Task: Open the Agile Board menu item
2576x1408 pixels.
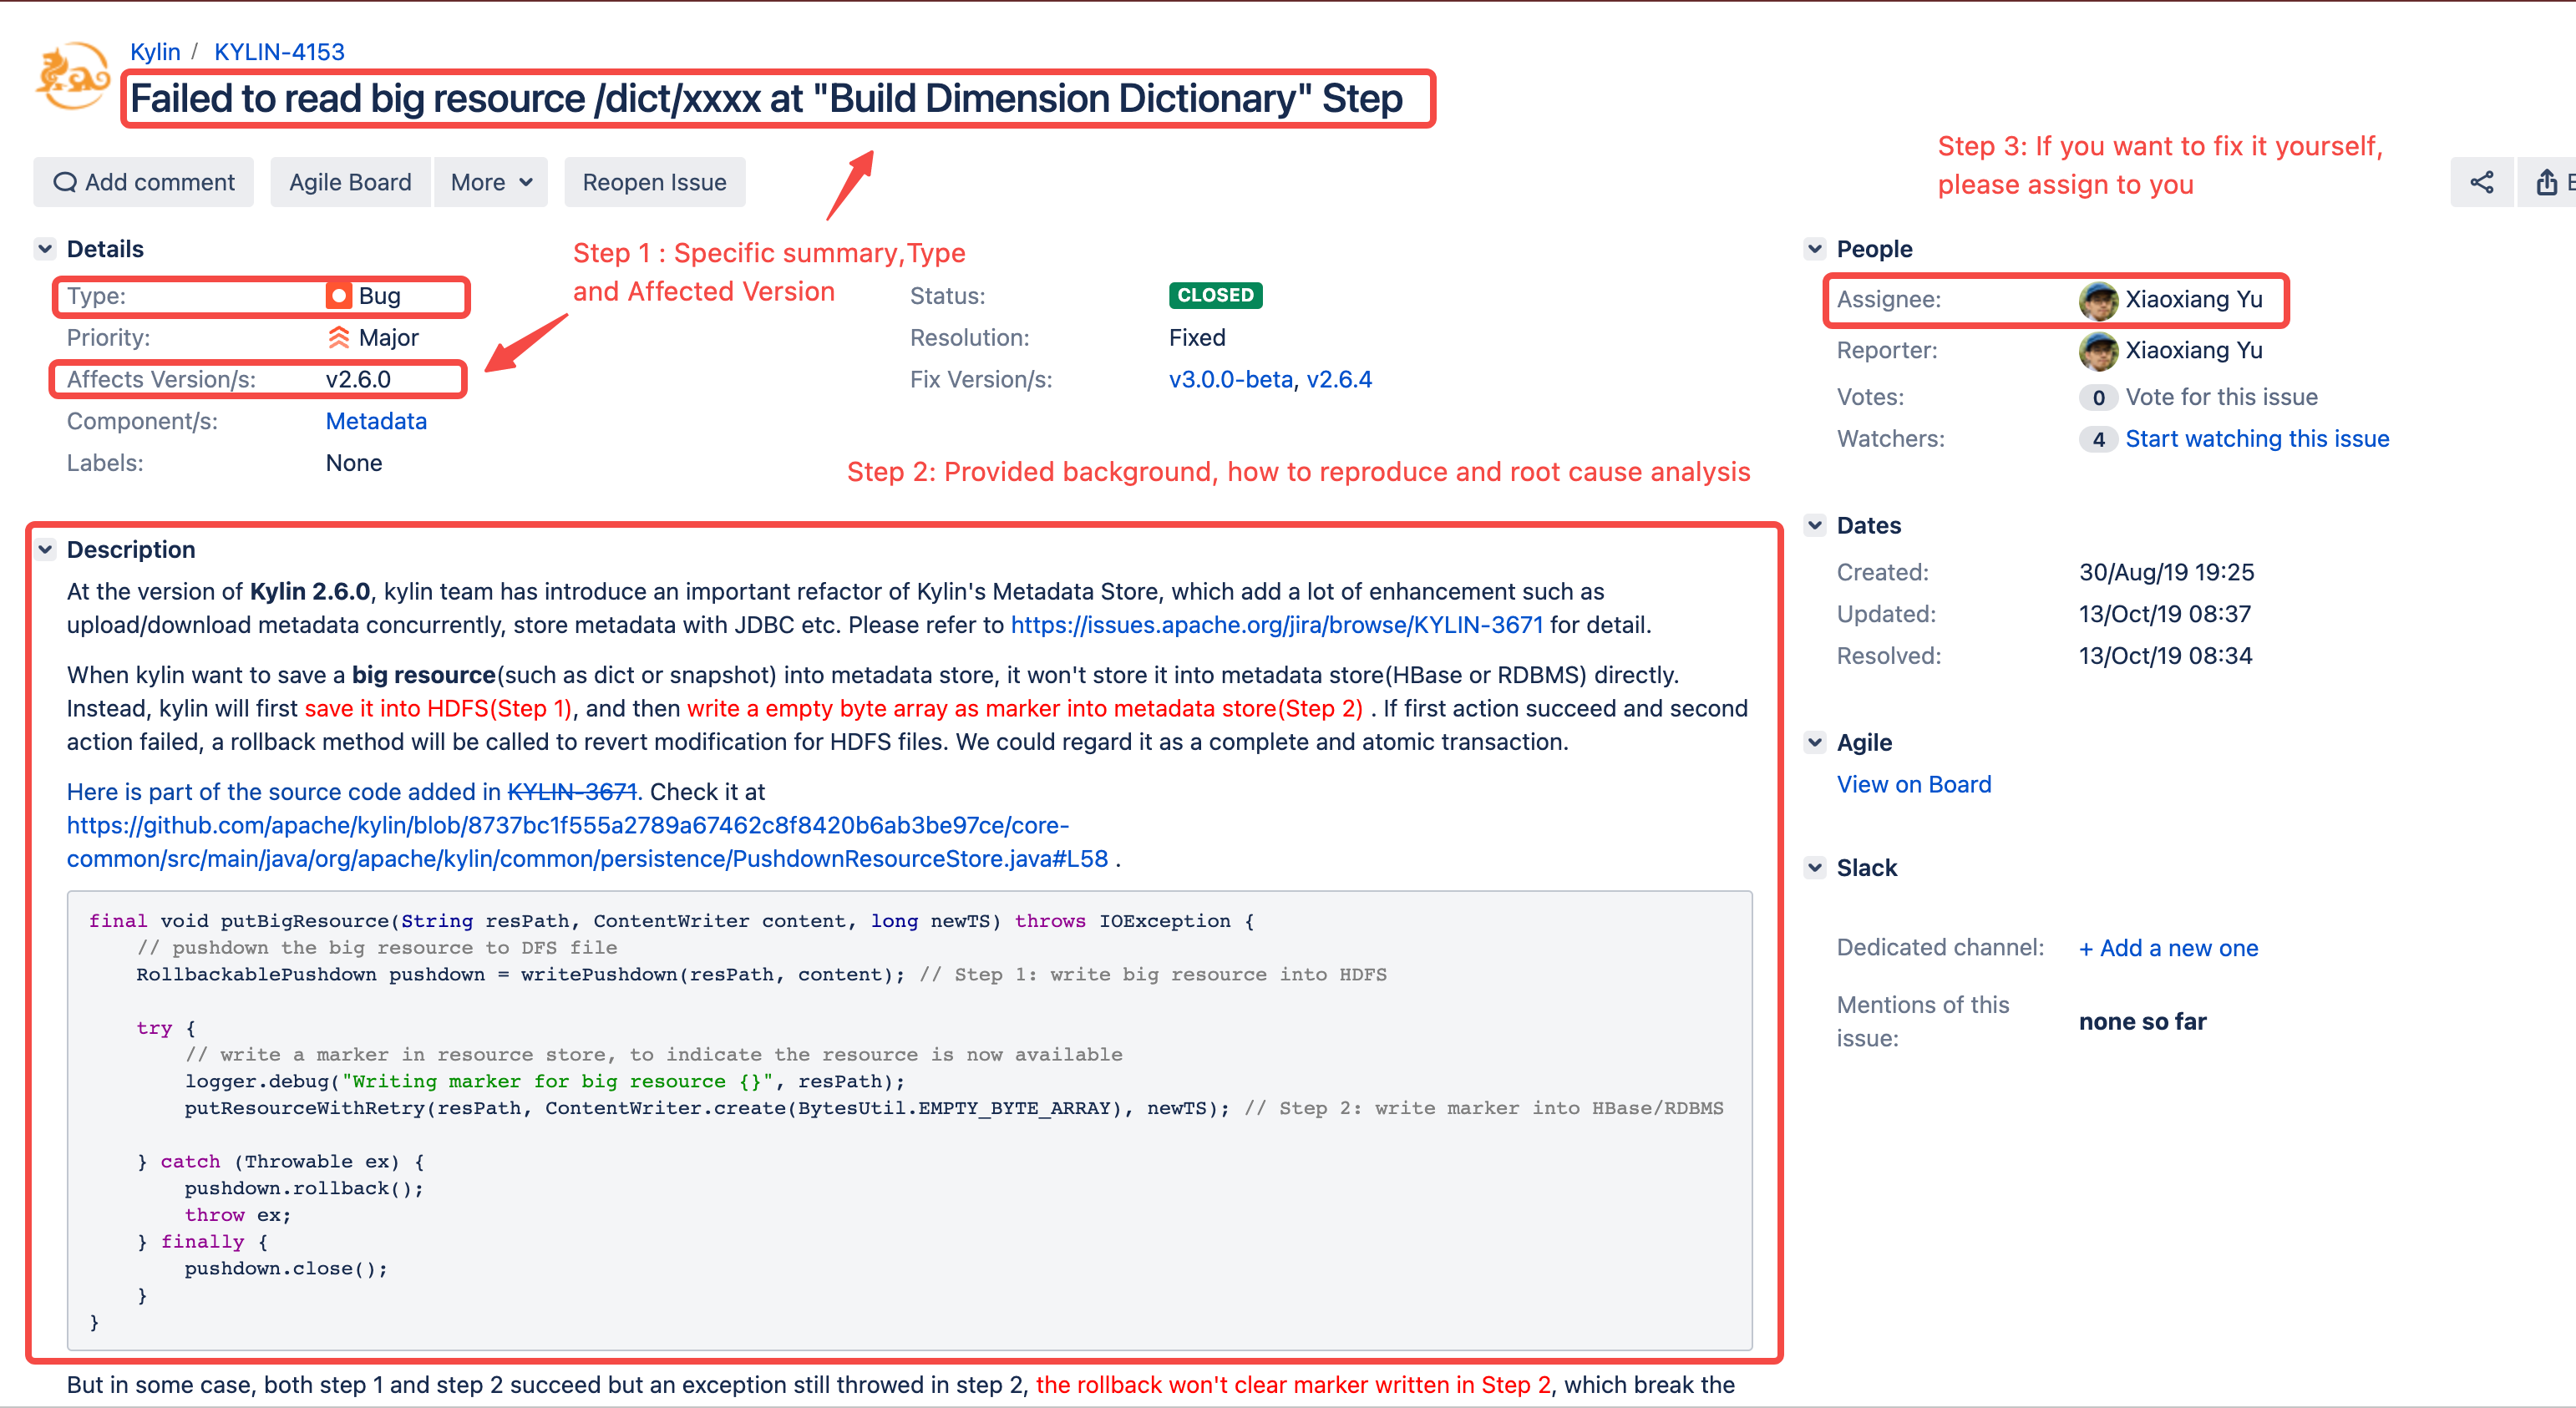Action: click(x=350, y=182)
